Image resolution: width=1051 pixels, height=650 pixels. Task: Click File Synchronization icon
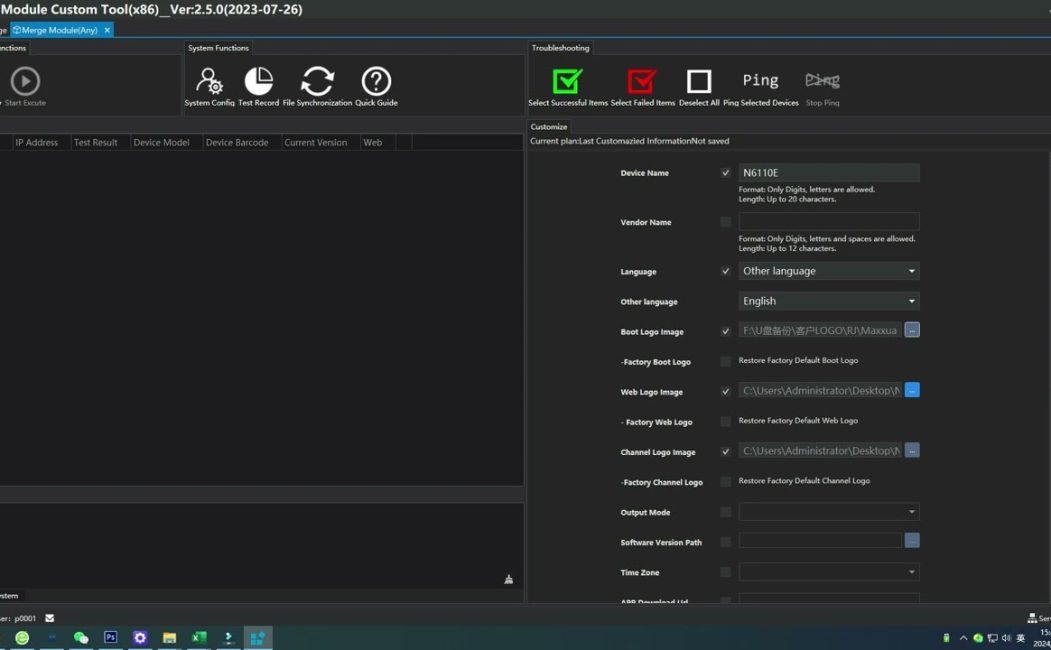click(x=318, y=81)
